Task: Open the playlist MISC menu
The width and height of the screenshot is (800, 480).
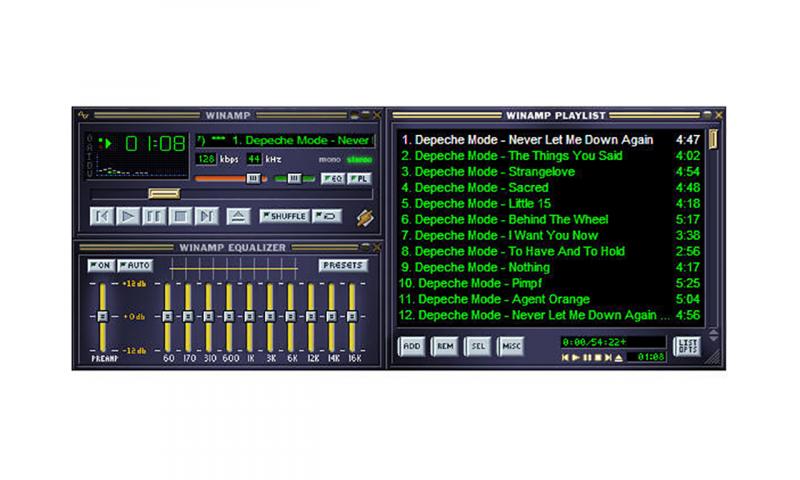Action: 511,346
